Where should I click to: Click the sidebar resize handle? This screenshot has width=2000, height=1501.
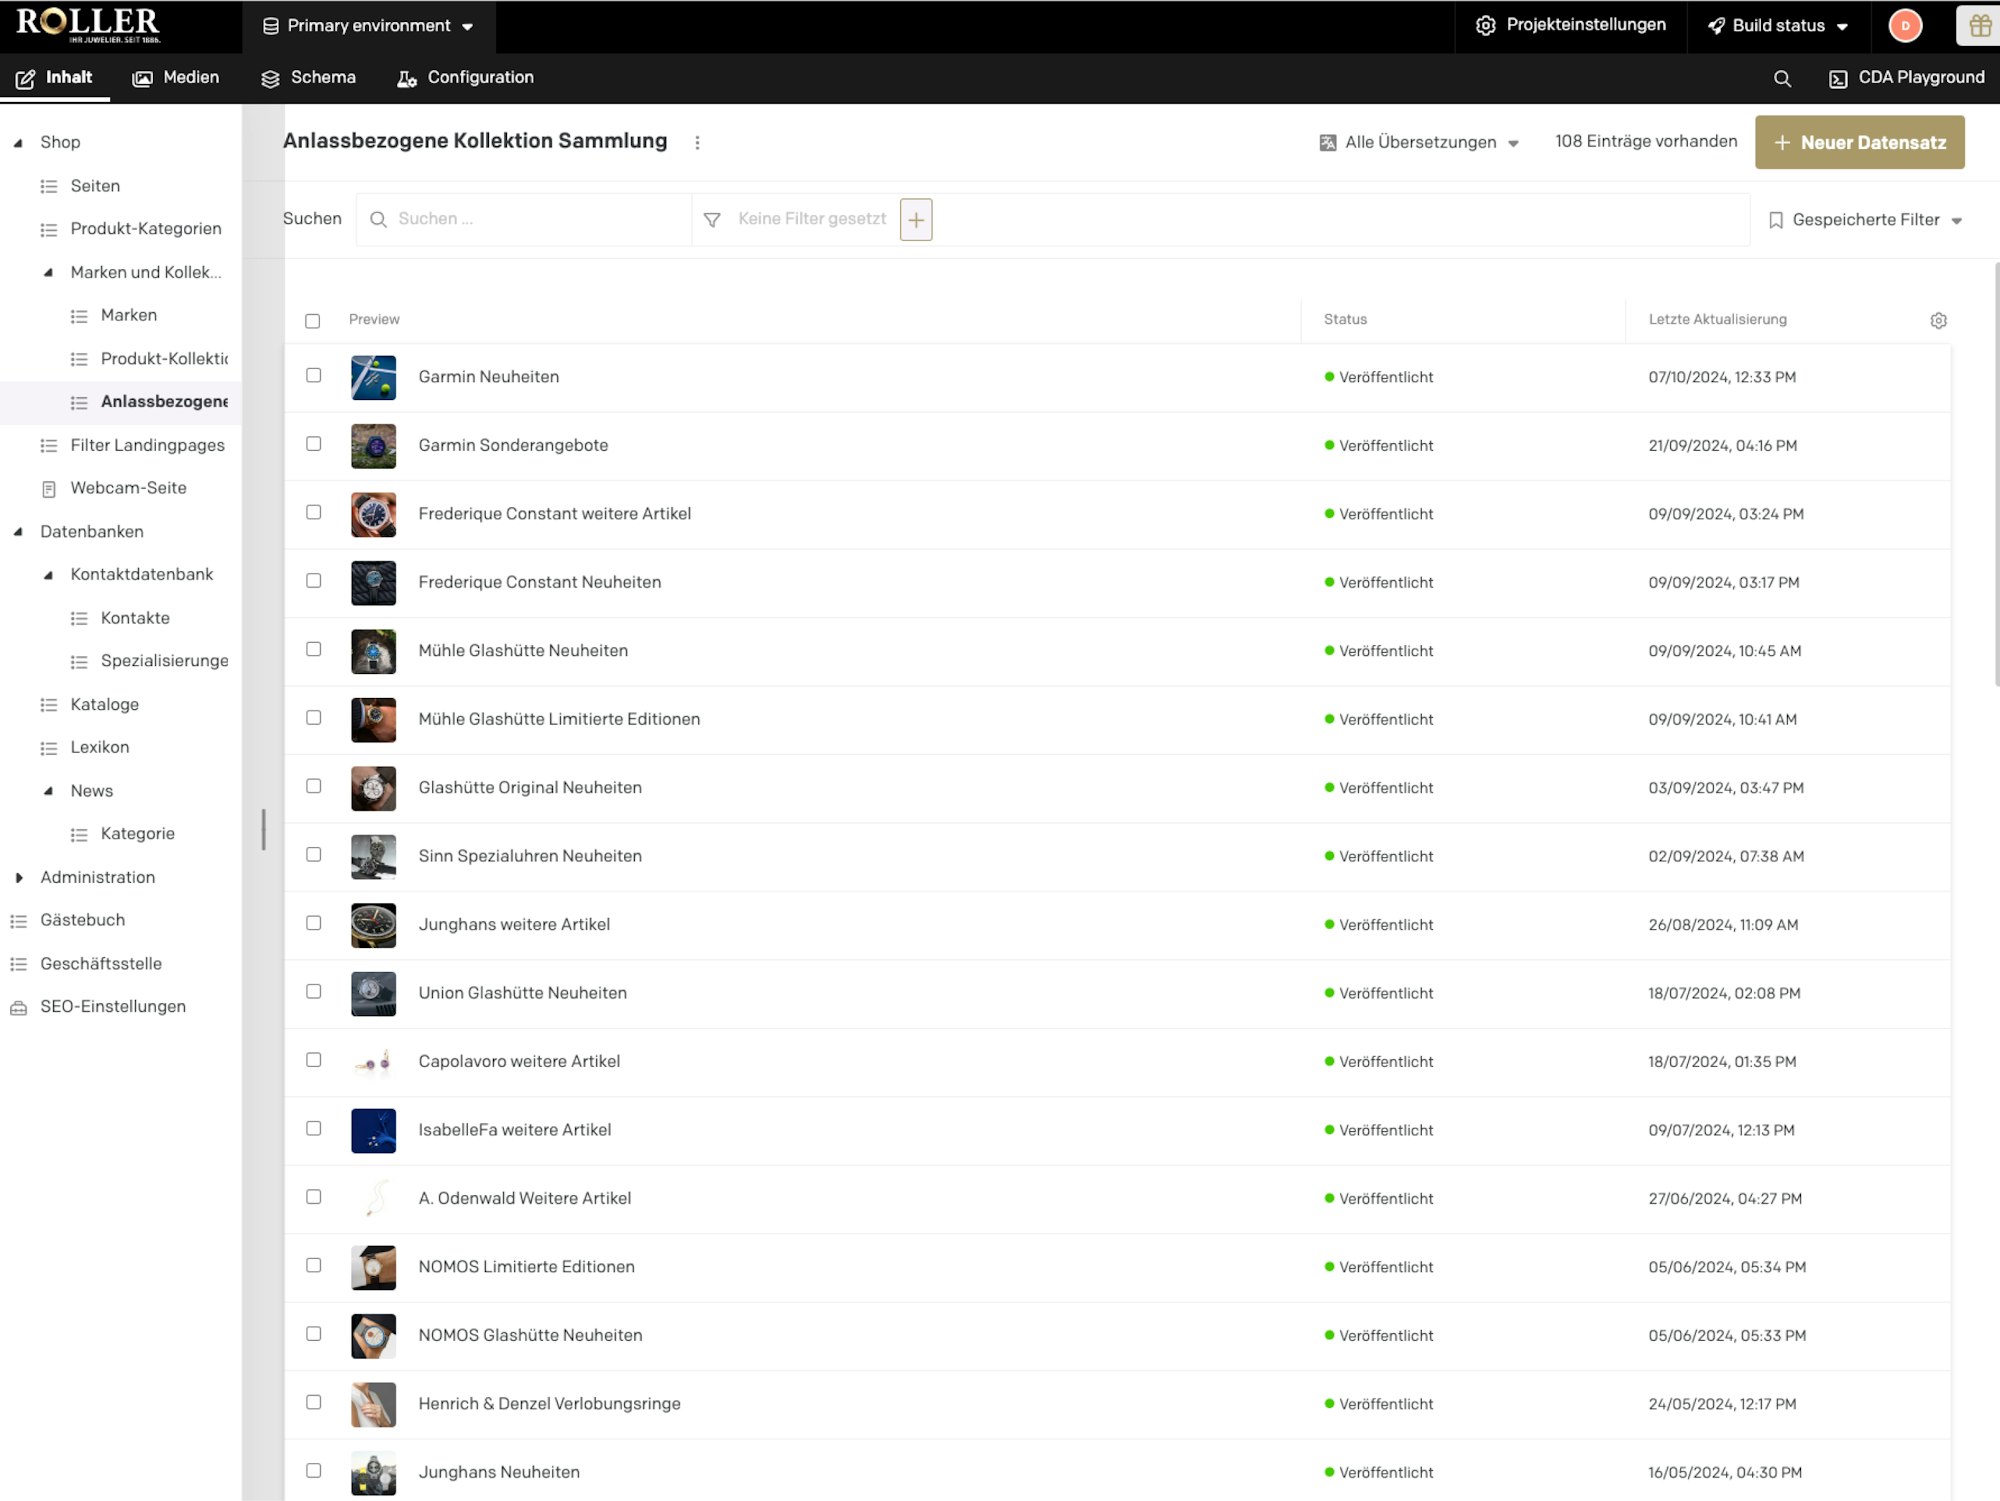click(x=263, y=830)
